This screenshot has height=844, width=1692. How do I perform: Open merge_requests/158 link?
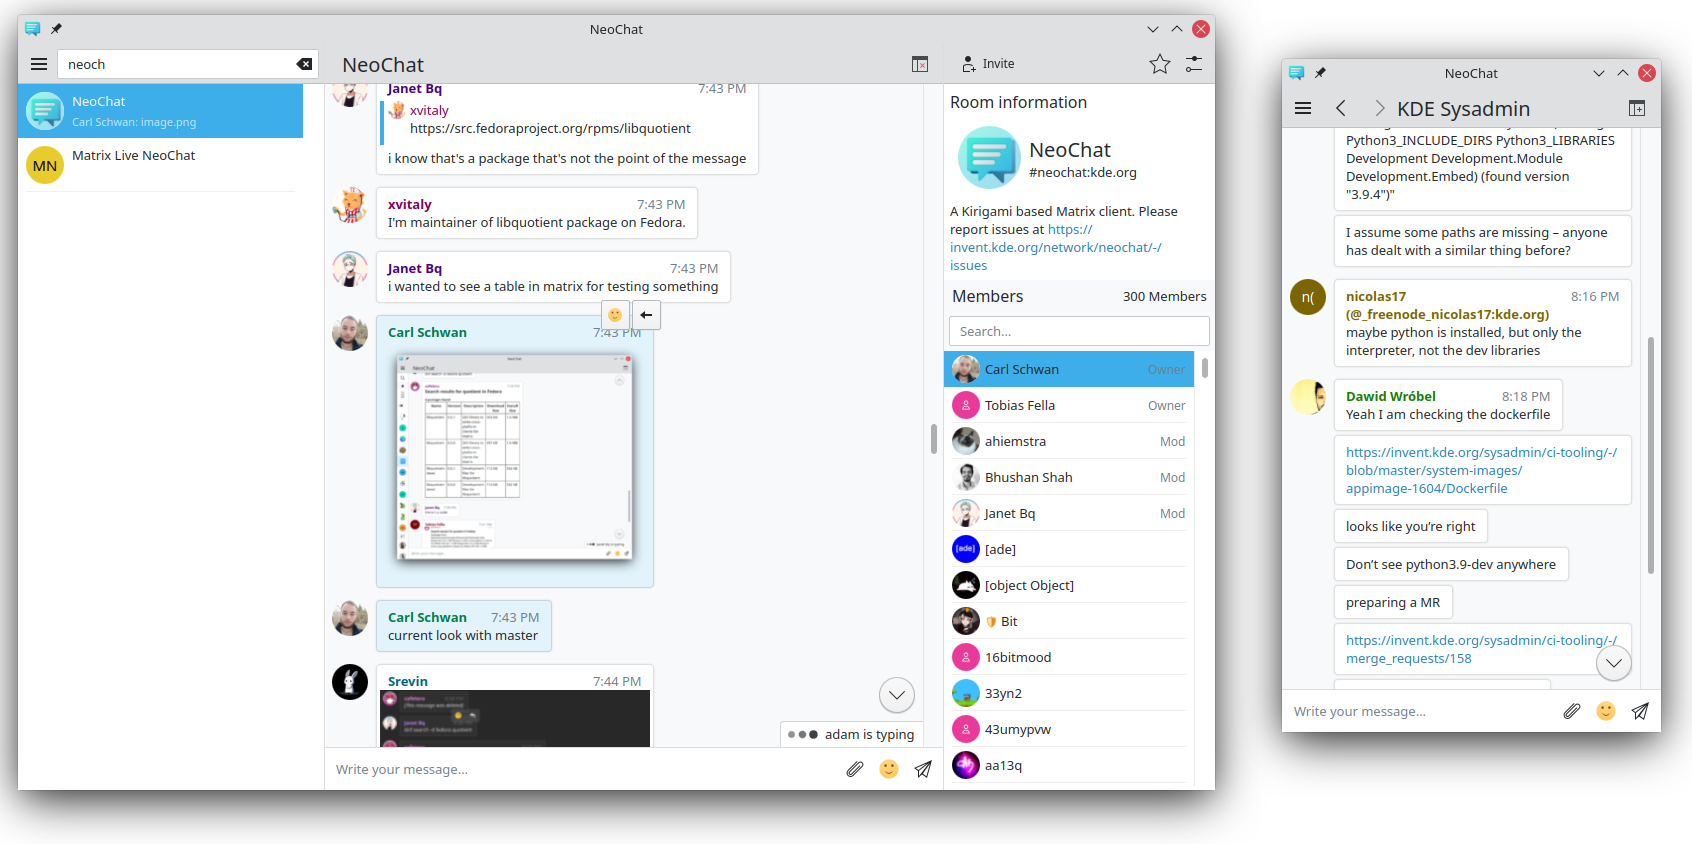1481,649
